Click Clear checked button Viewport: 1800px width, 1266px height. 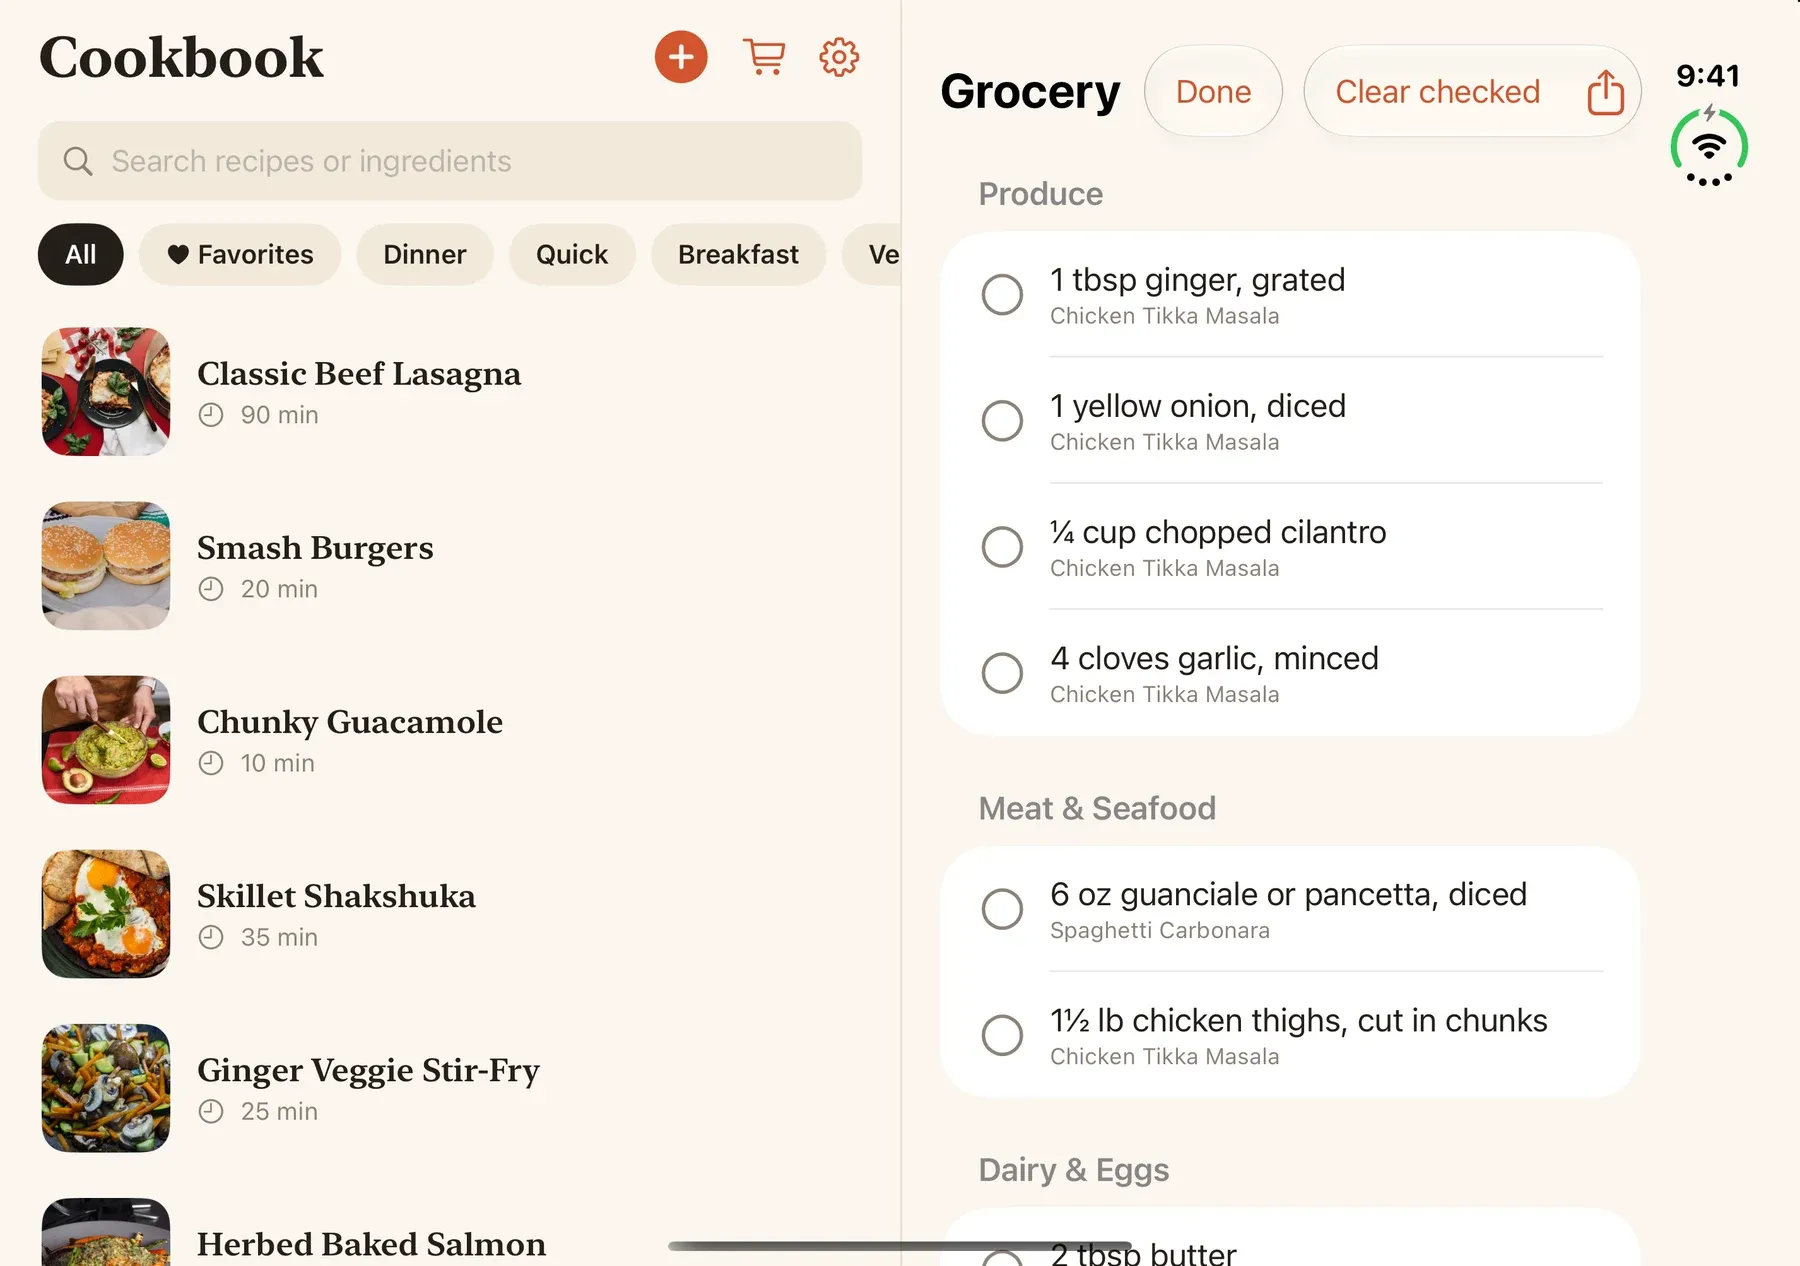click(1437, 92)
